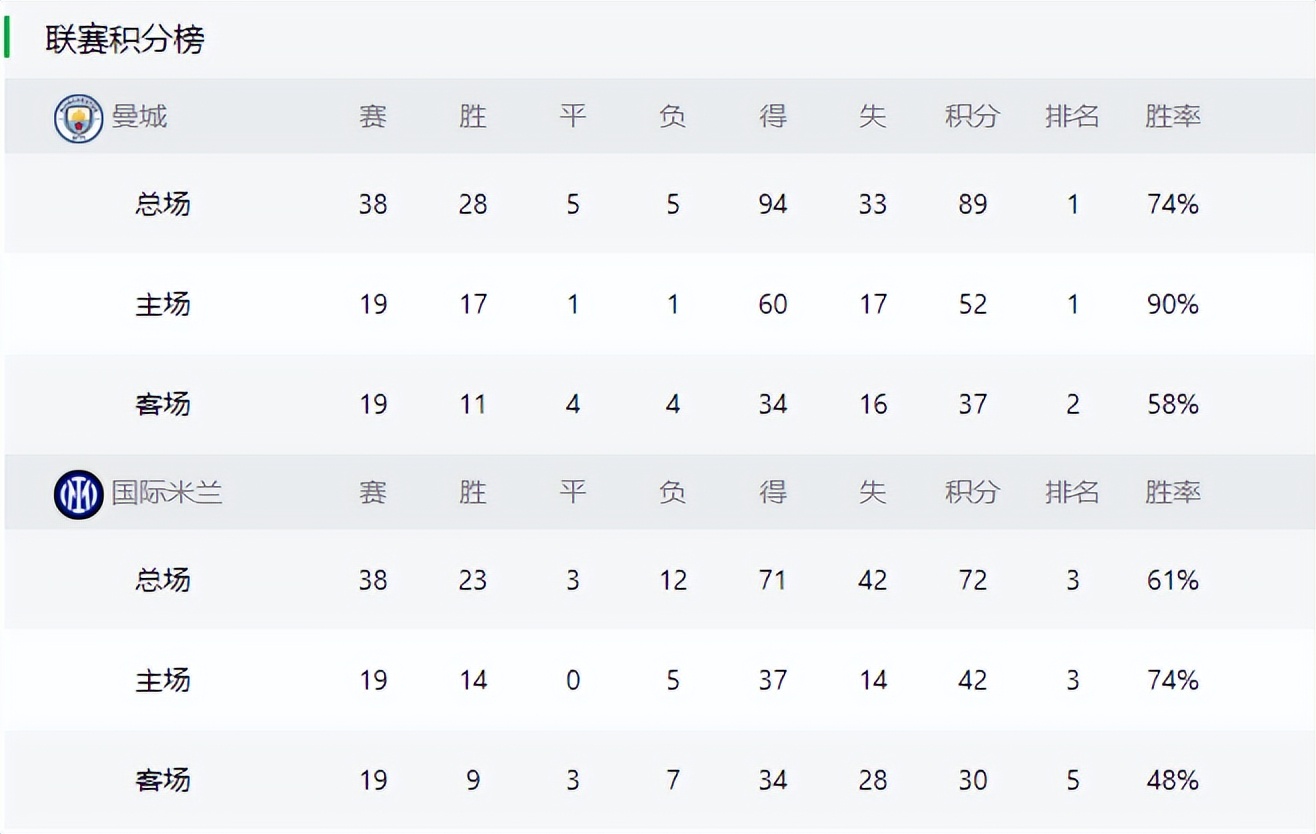Select 国际米兰's 总场 row label

click(x=162, y=580)
